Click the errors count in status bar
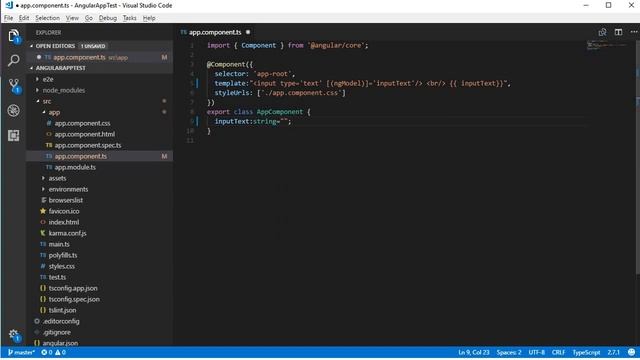 (47, 352)
